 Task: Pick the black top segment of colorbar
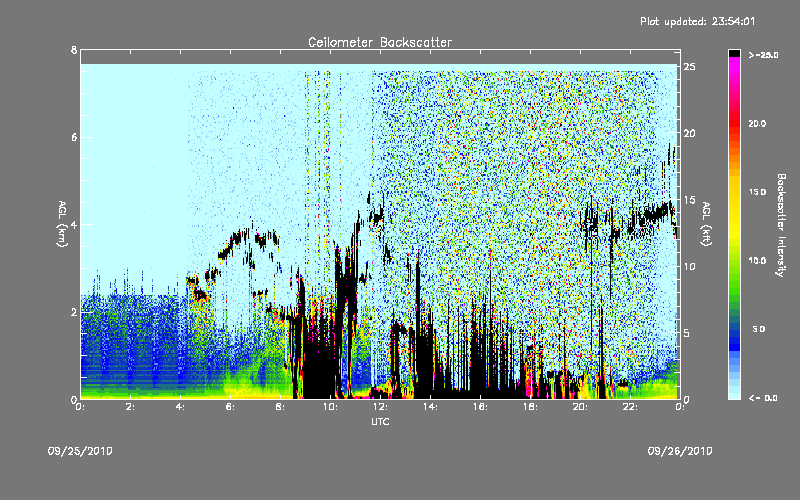click(x=734, y=53)
